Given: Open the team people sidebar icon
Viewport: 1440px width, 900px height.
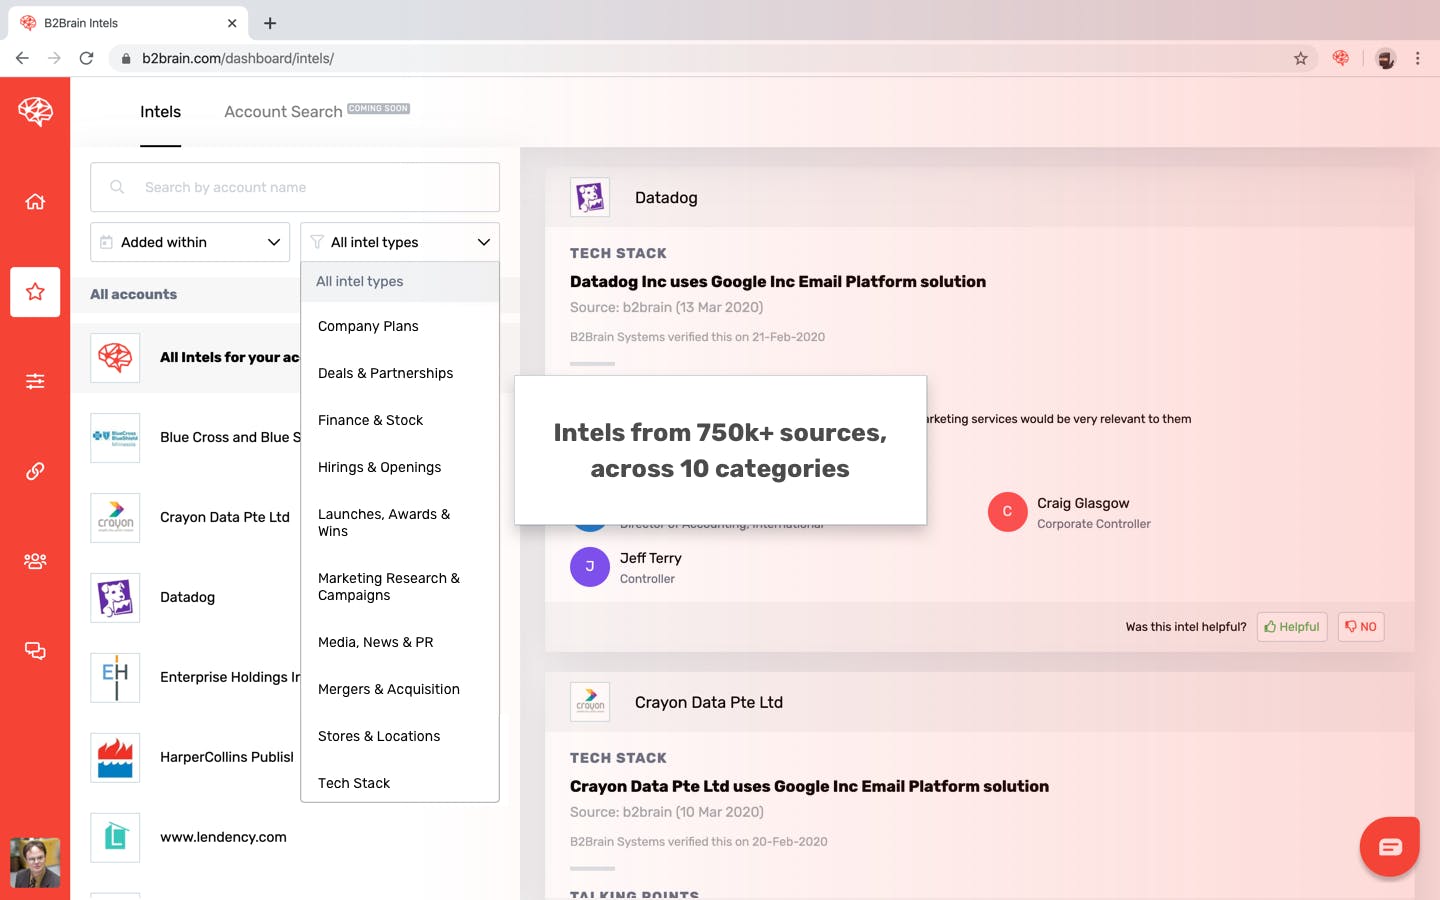Looking at the screenshot, I should coord(35,561).
